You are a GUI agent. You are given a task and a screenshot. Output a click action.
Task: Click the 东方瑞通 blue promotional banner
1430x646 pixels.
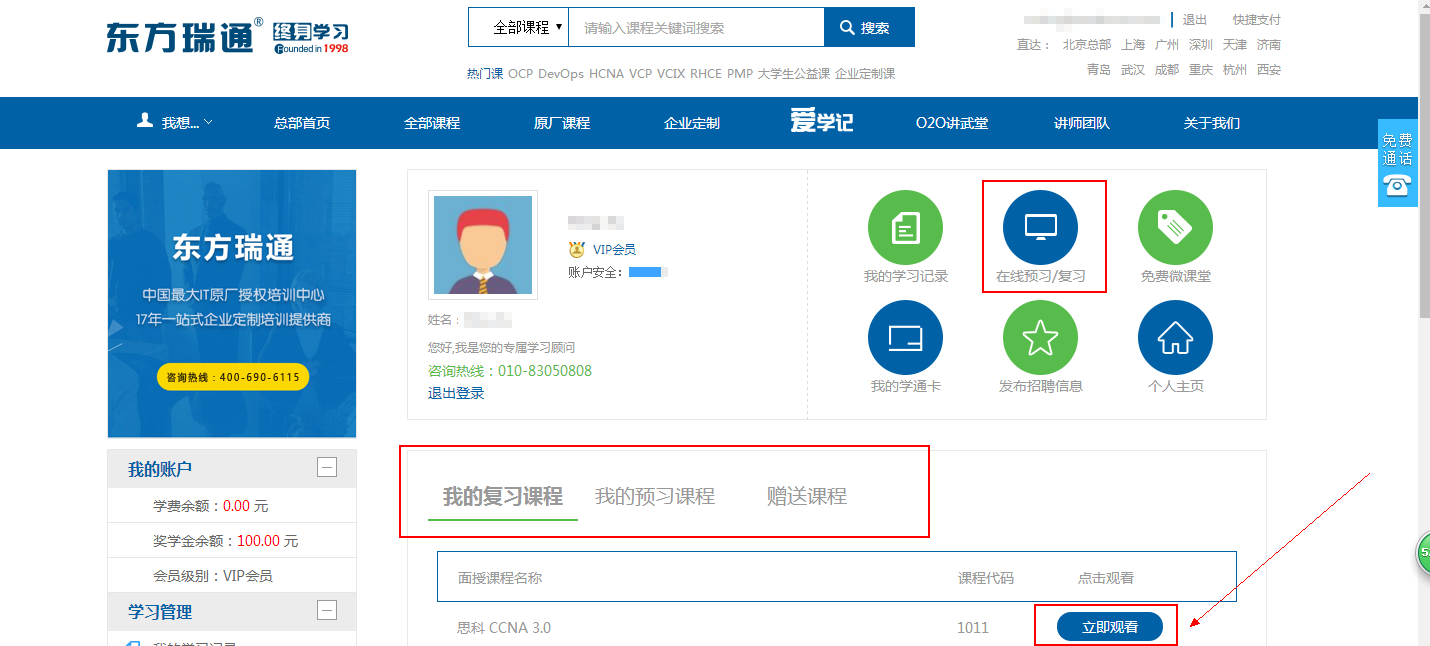pos(232,304)
